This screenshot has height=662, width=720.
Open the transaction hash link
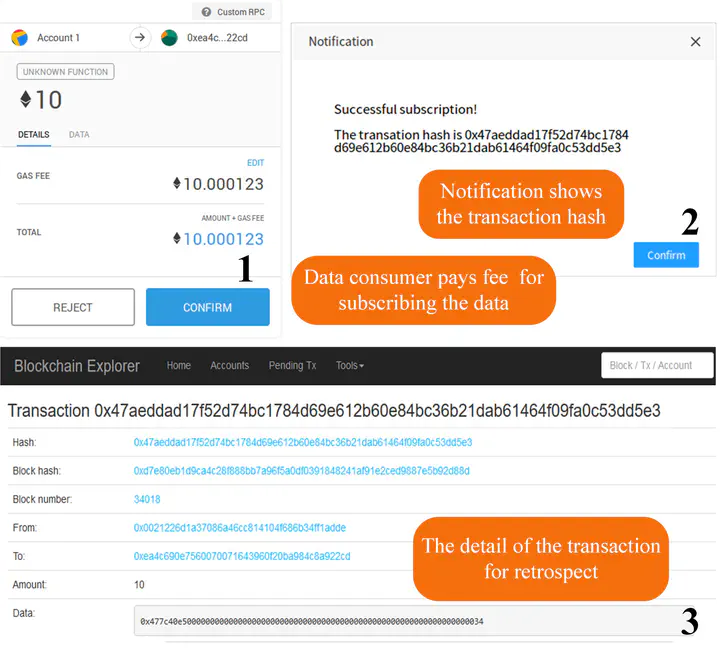[302, 442]
